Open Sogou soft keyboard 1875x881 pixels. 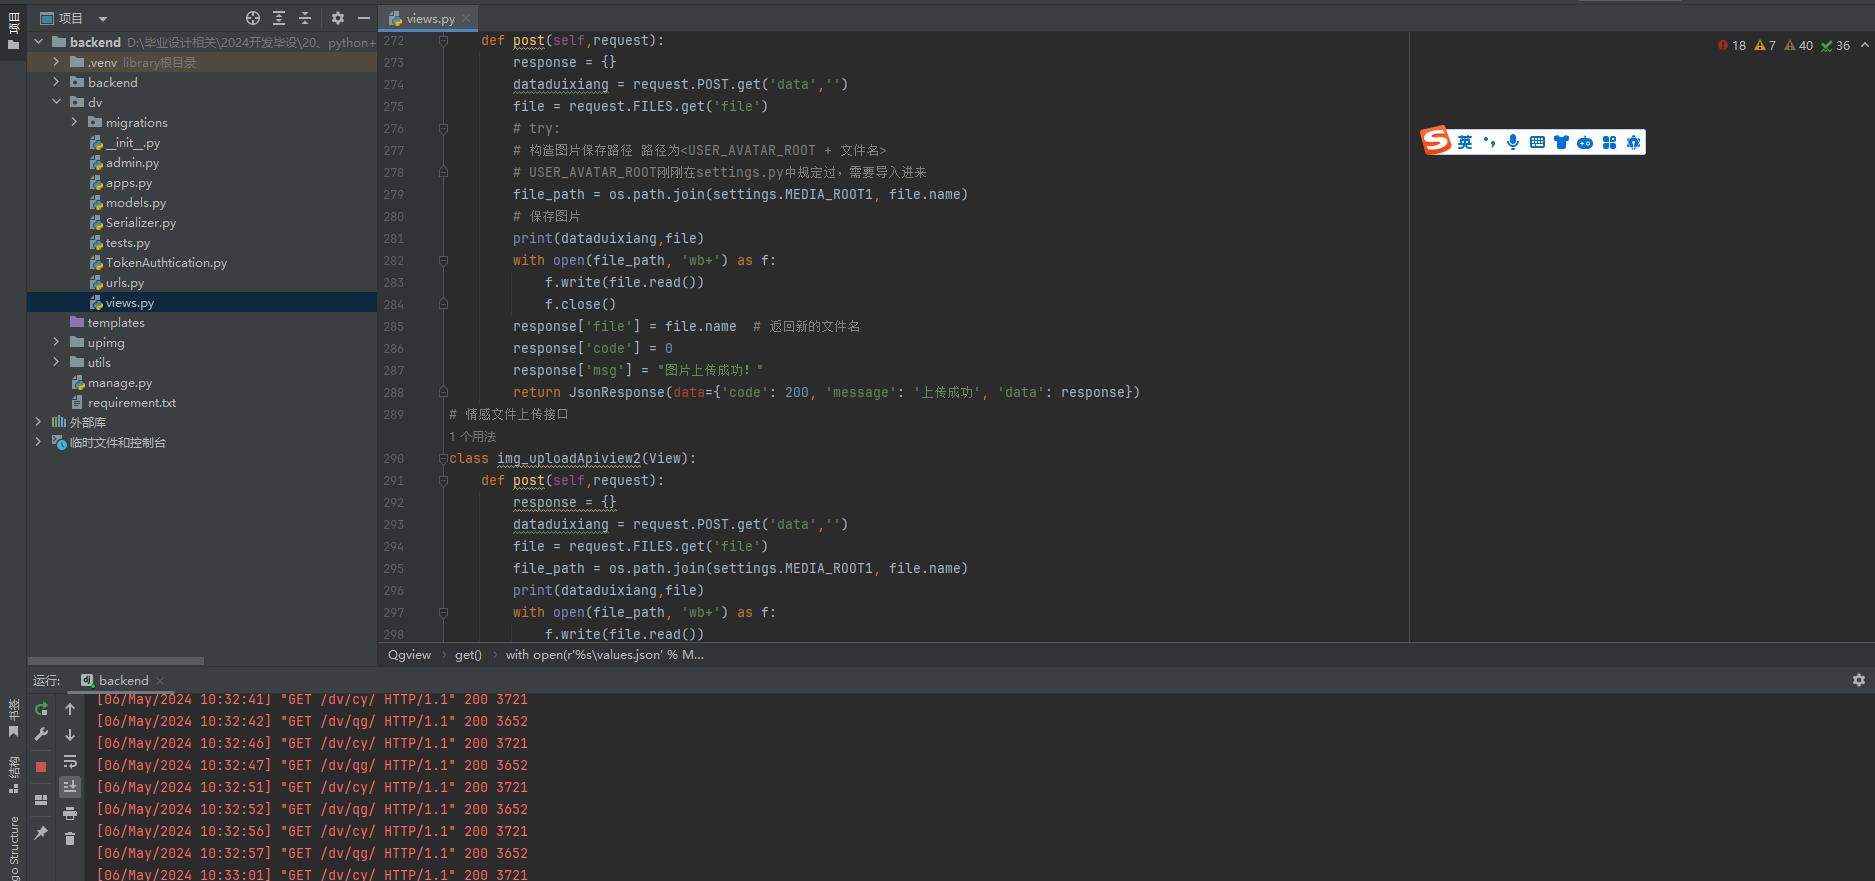[1537, 142]
